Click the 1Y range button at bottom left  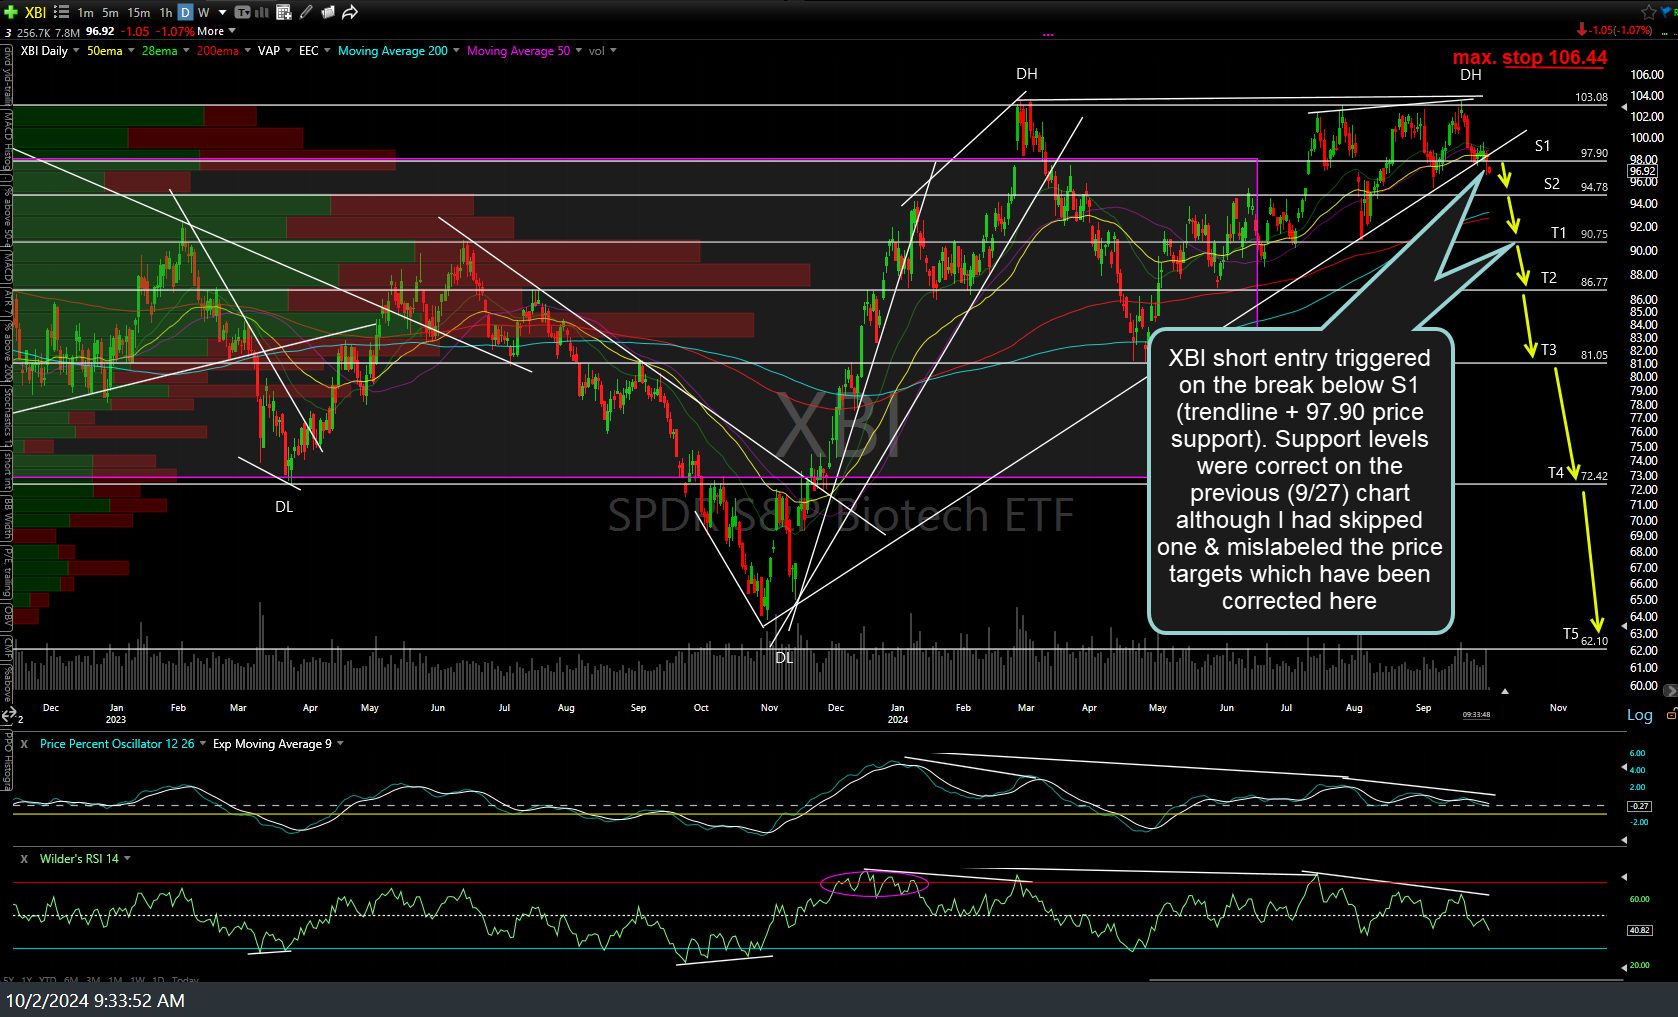tap(25, 980)
